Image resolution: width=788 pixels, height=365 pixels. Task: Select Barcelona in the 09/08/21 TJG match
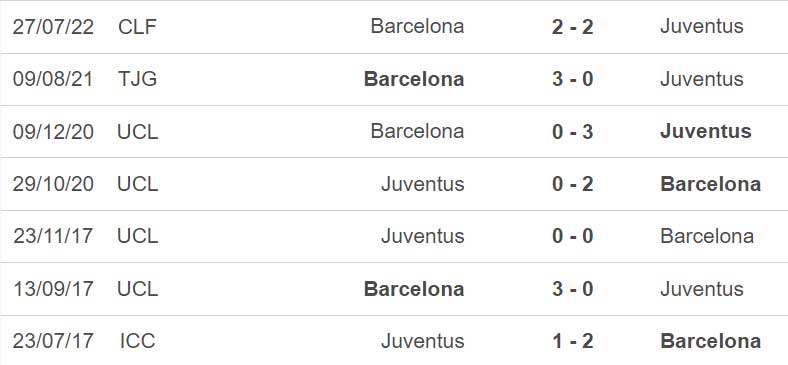pos(414,79)
